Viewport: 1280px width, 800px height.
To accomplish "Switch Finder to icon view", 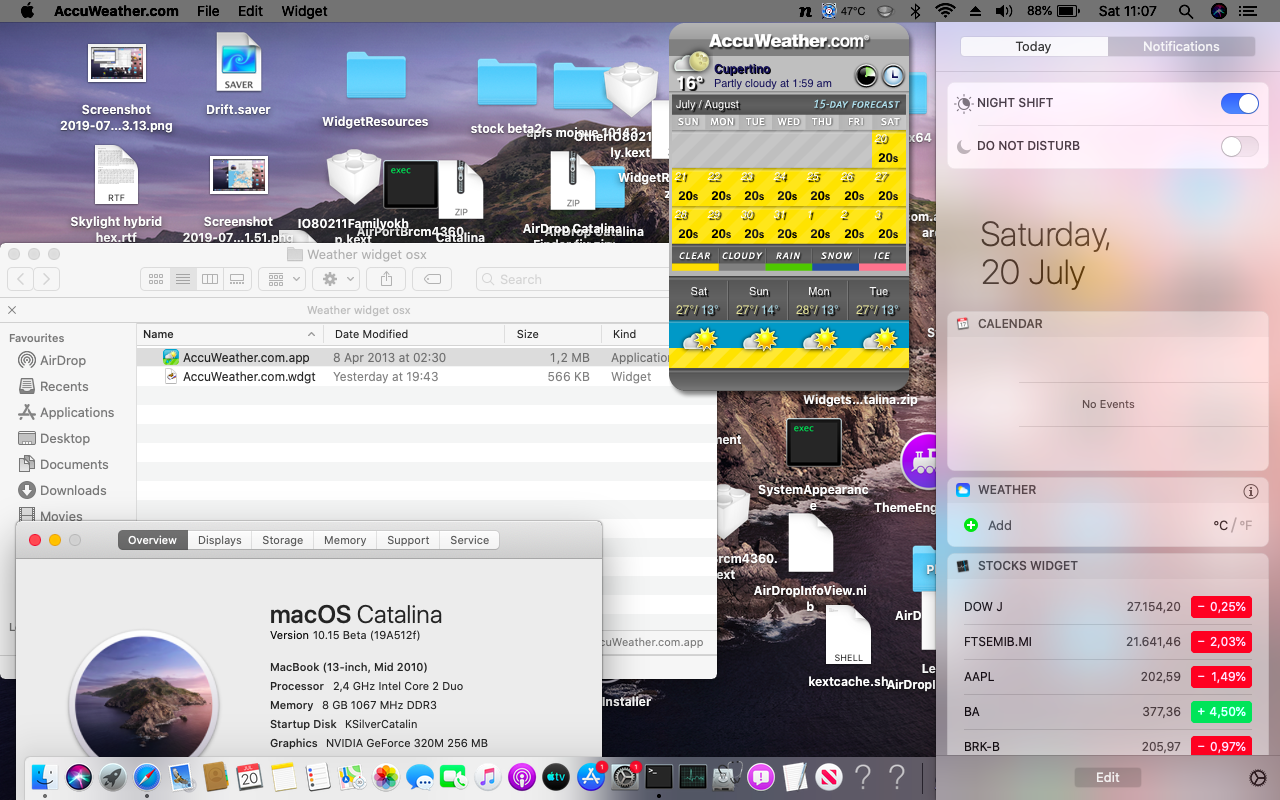I will click(x=155, y=279).
